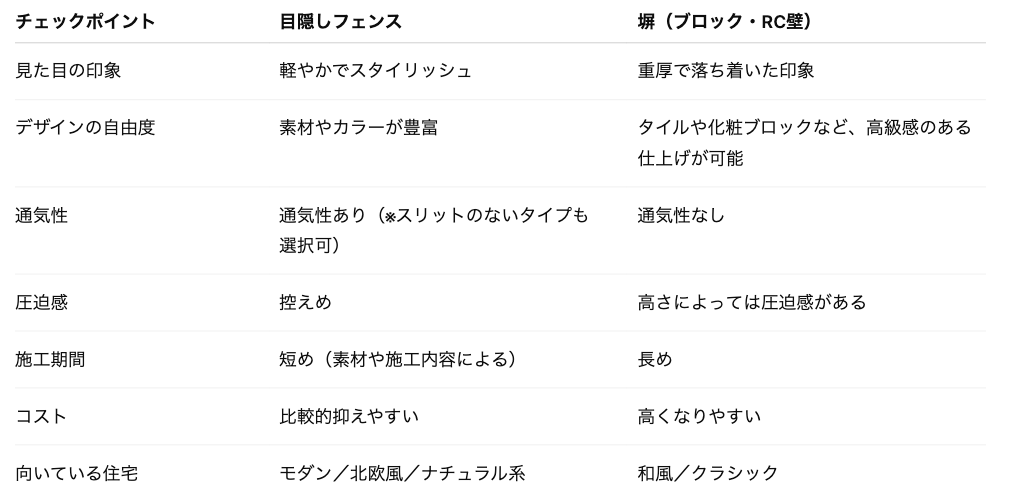The image size is (1012, 504).
Task: Click the 控えめ cell
Action: (306, 302)
